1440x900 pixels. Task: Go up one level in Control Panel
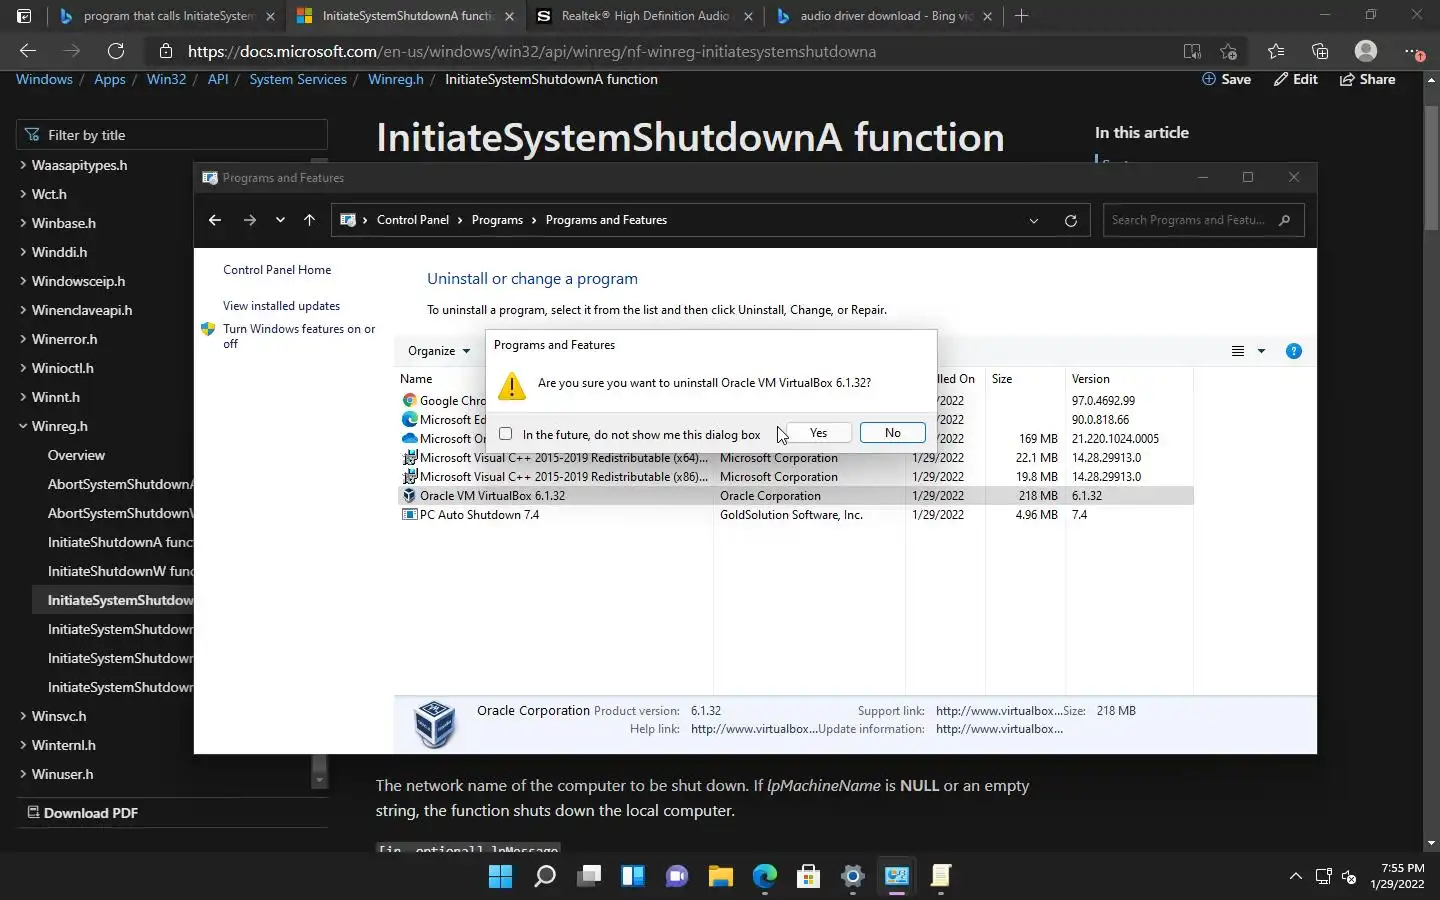click(x=309, y=220)
